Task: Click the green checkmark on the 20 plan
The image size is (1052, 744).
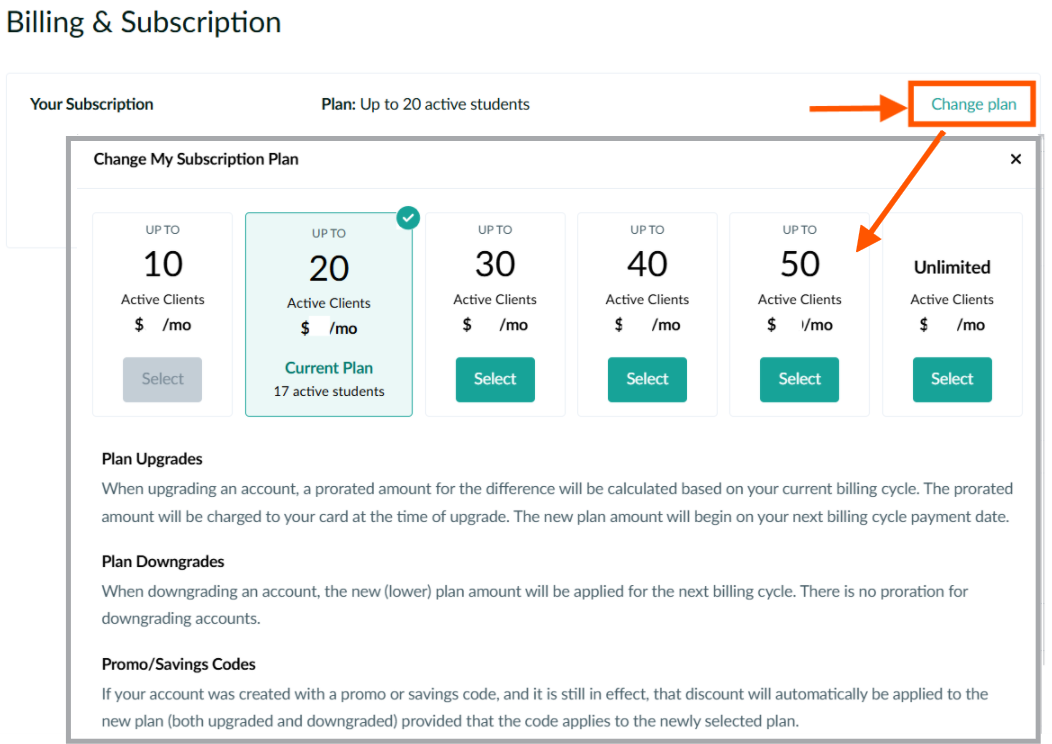Action: tap(408, 217)
